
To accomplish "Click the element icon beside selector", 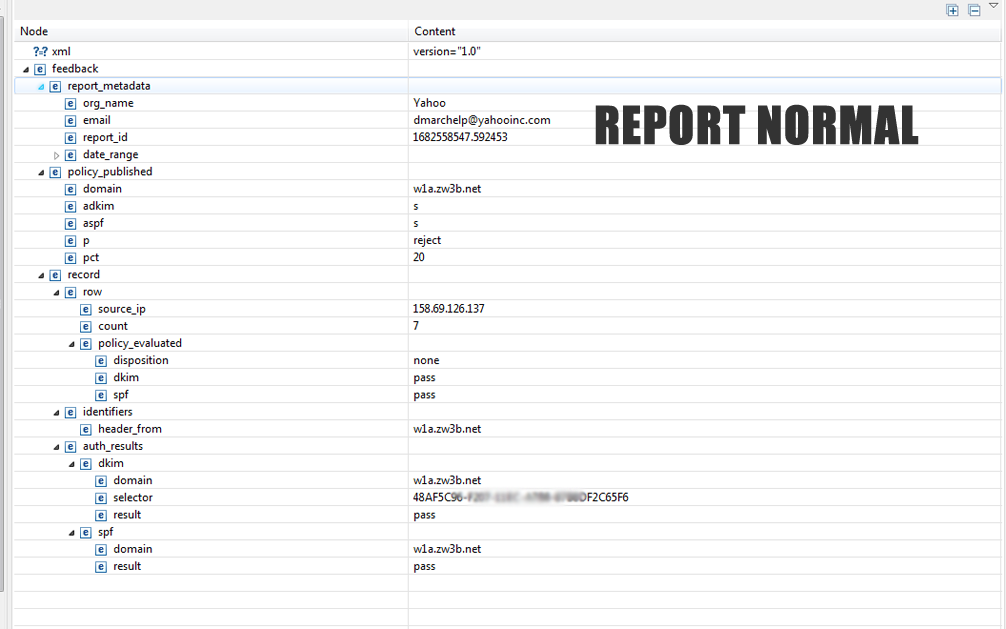I will (x=101, y=498).
